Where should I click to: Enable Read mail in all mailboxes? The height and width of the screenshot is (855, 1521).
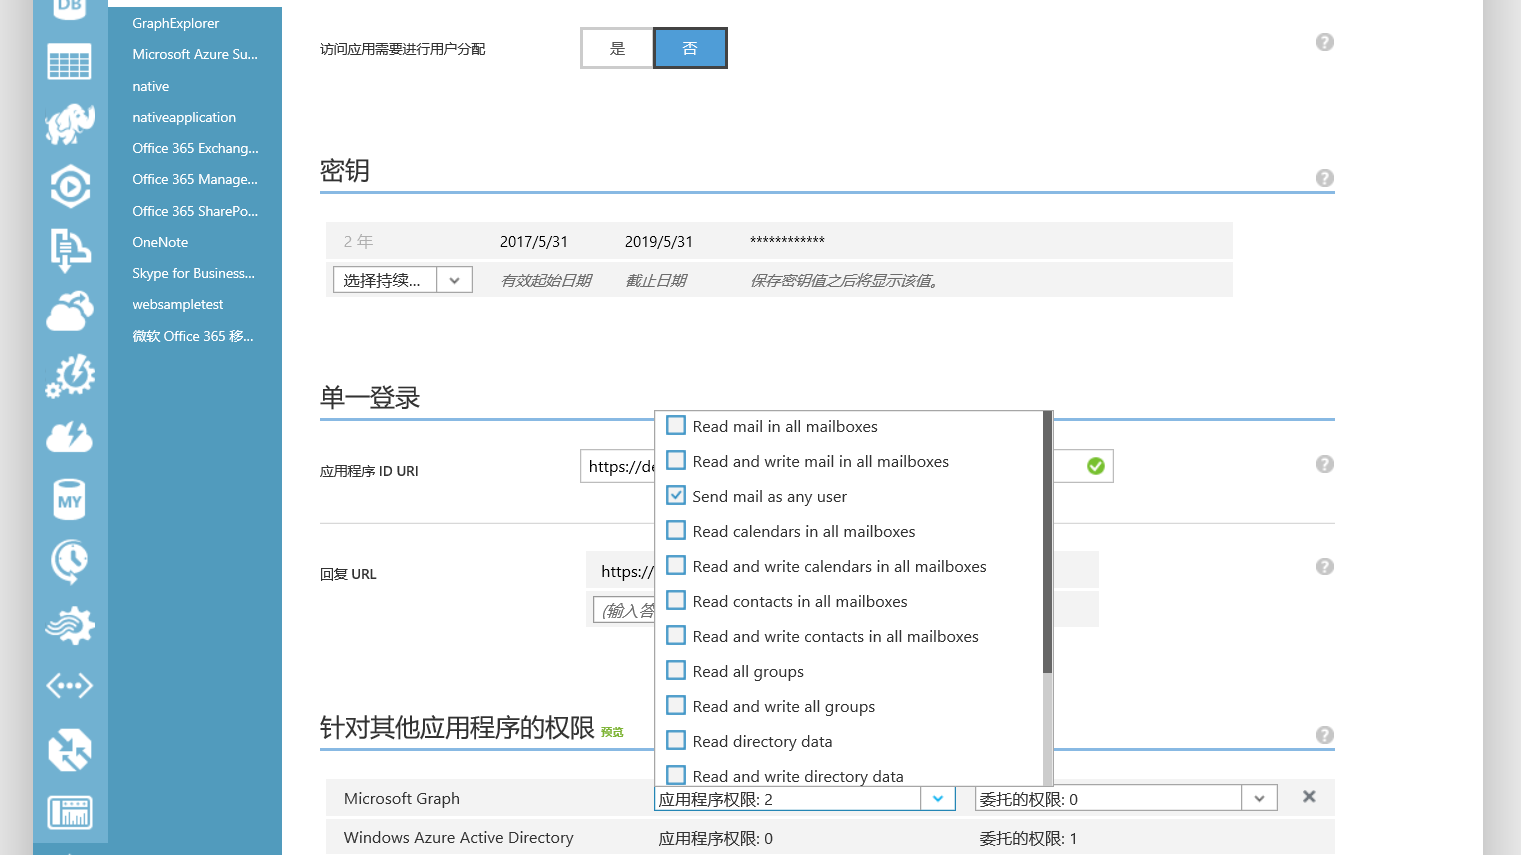click(x=675, y=425)
